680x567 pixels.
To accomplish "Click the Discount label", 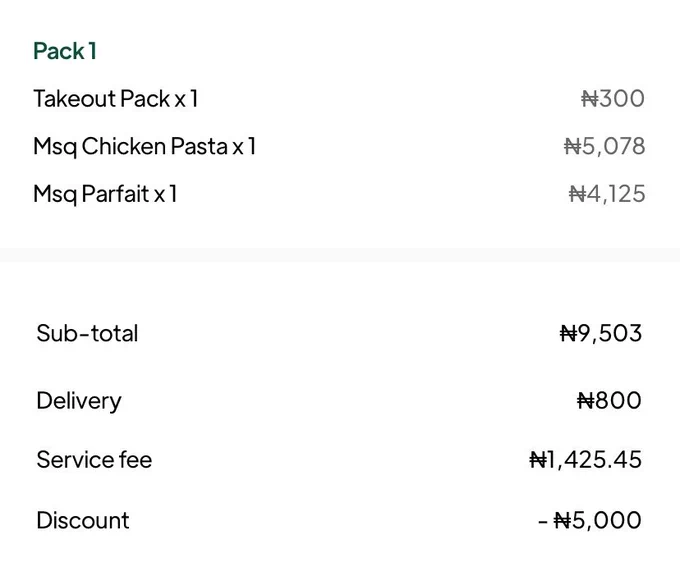I will 82,520.
